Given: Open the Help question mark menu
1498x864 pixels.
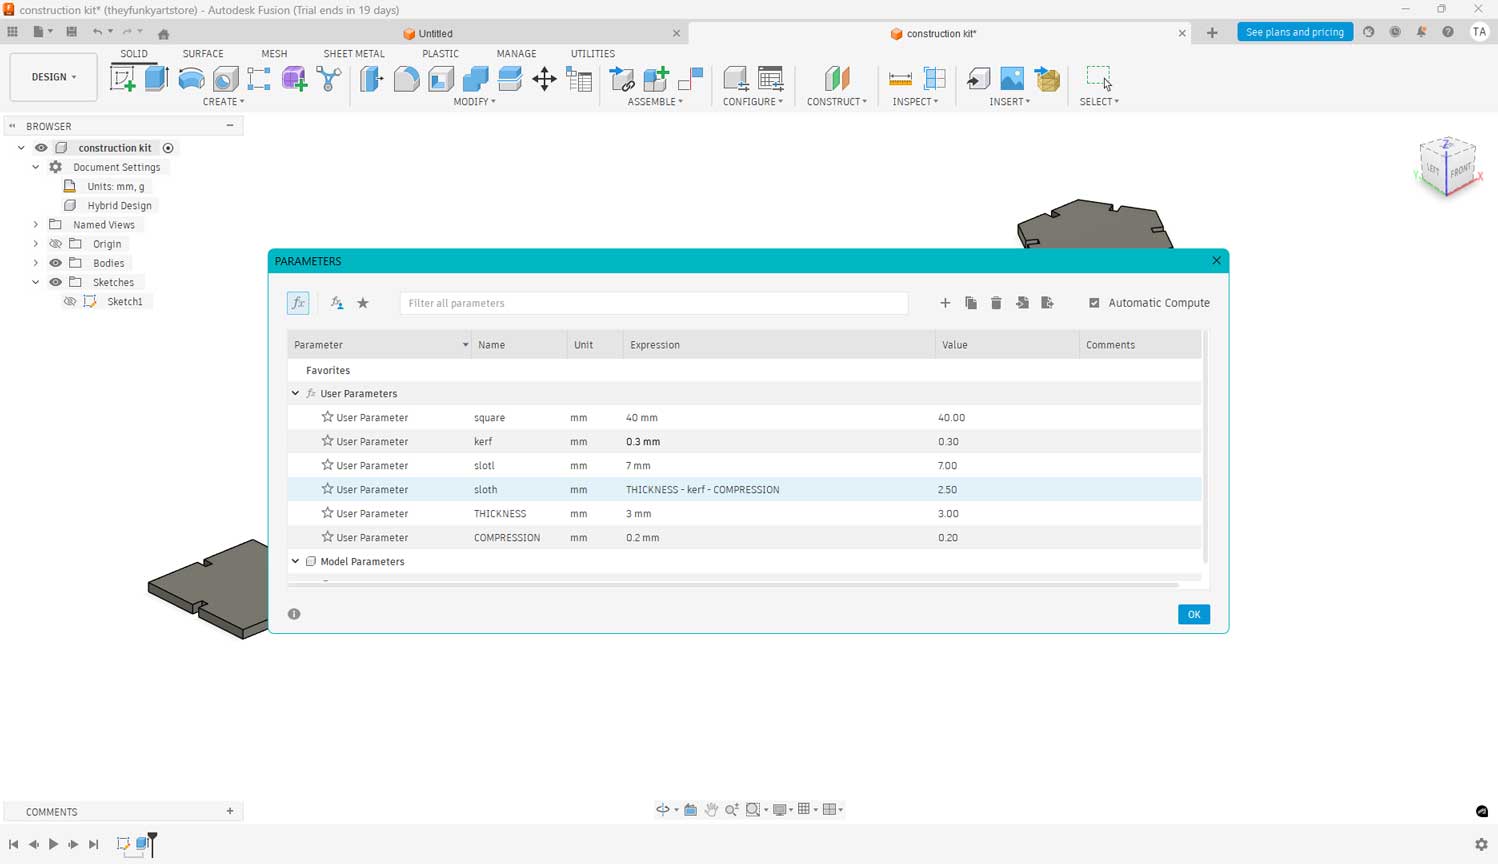Looking at the screenshot, I should (1448, 32).
